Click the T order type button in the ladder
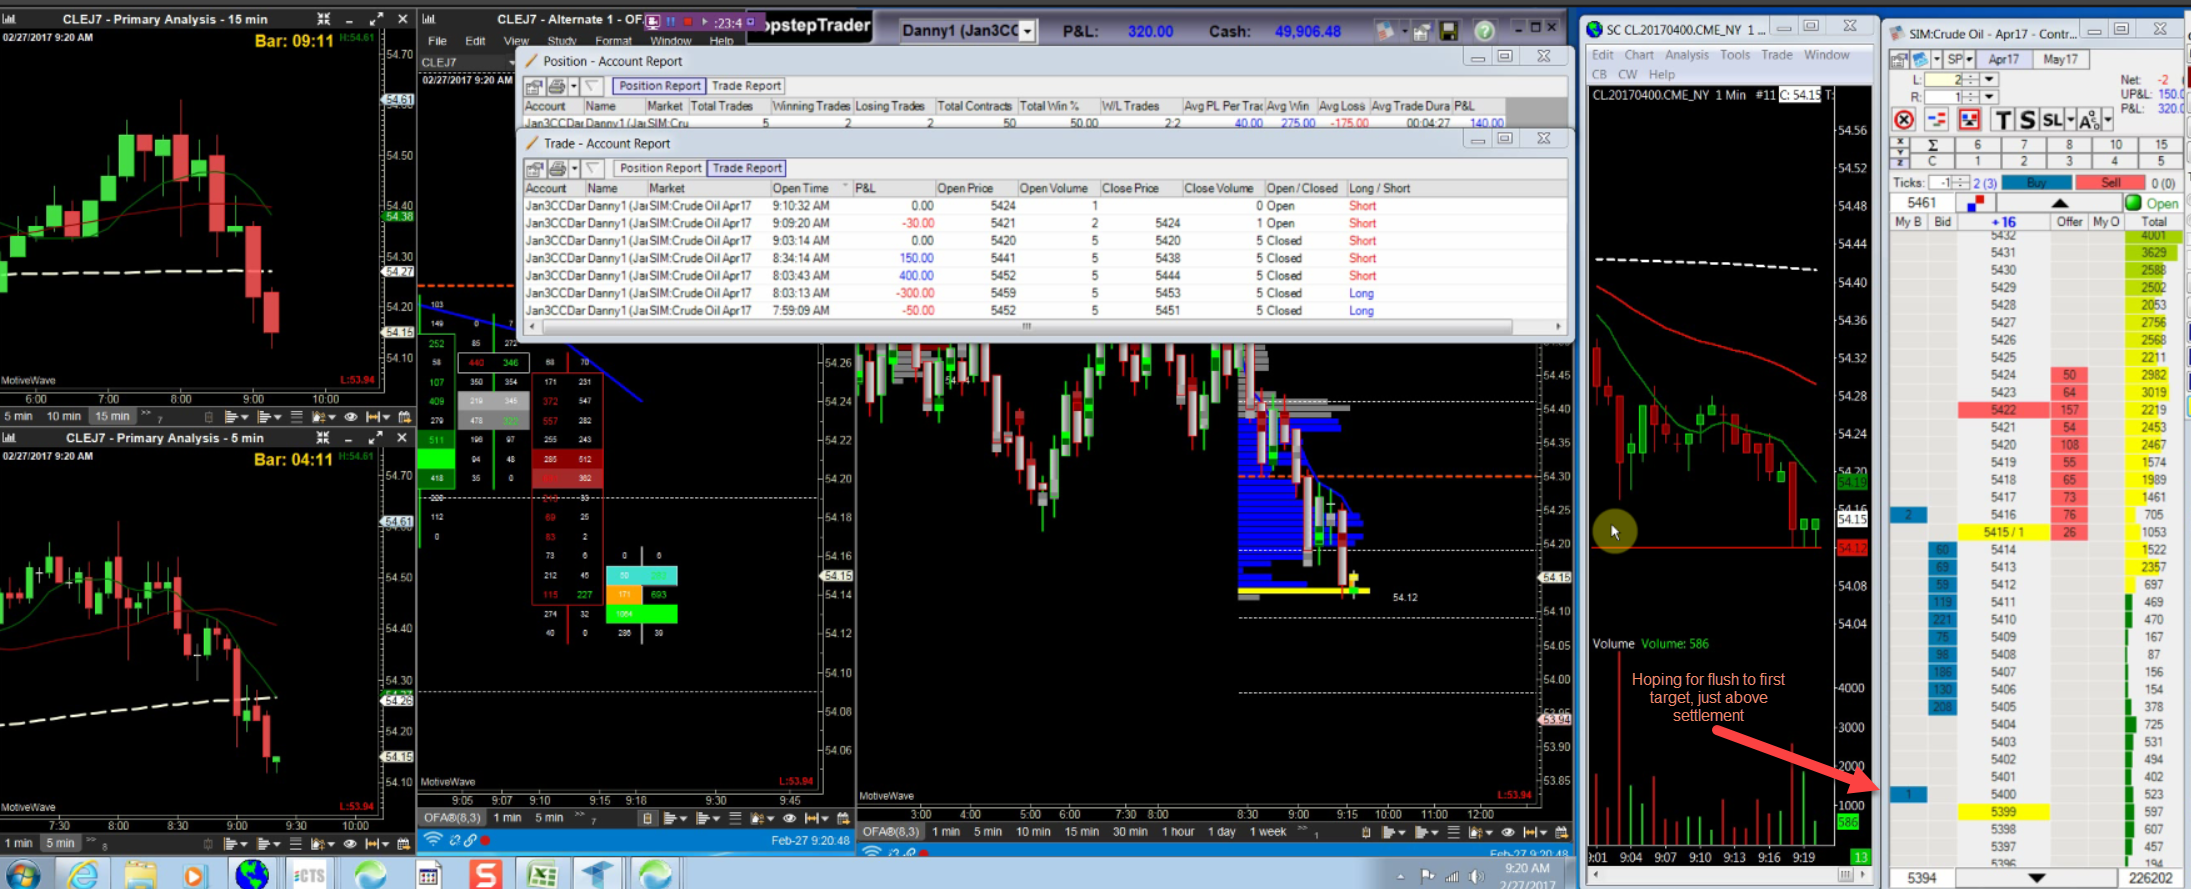Image resolution: width=2191 pixels, height=889 pixels. click(x=2003, y=120)
